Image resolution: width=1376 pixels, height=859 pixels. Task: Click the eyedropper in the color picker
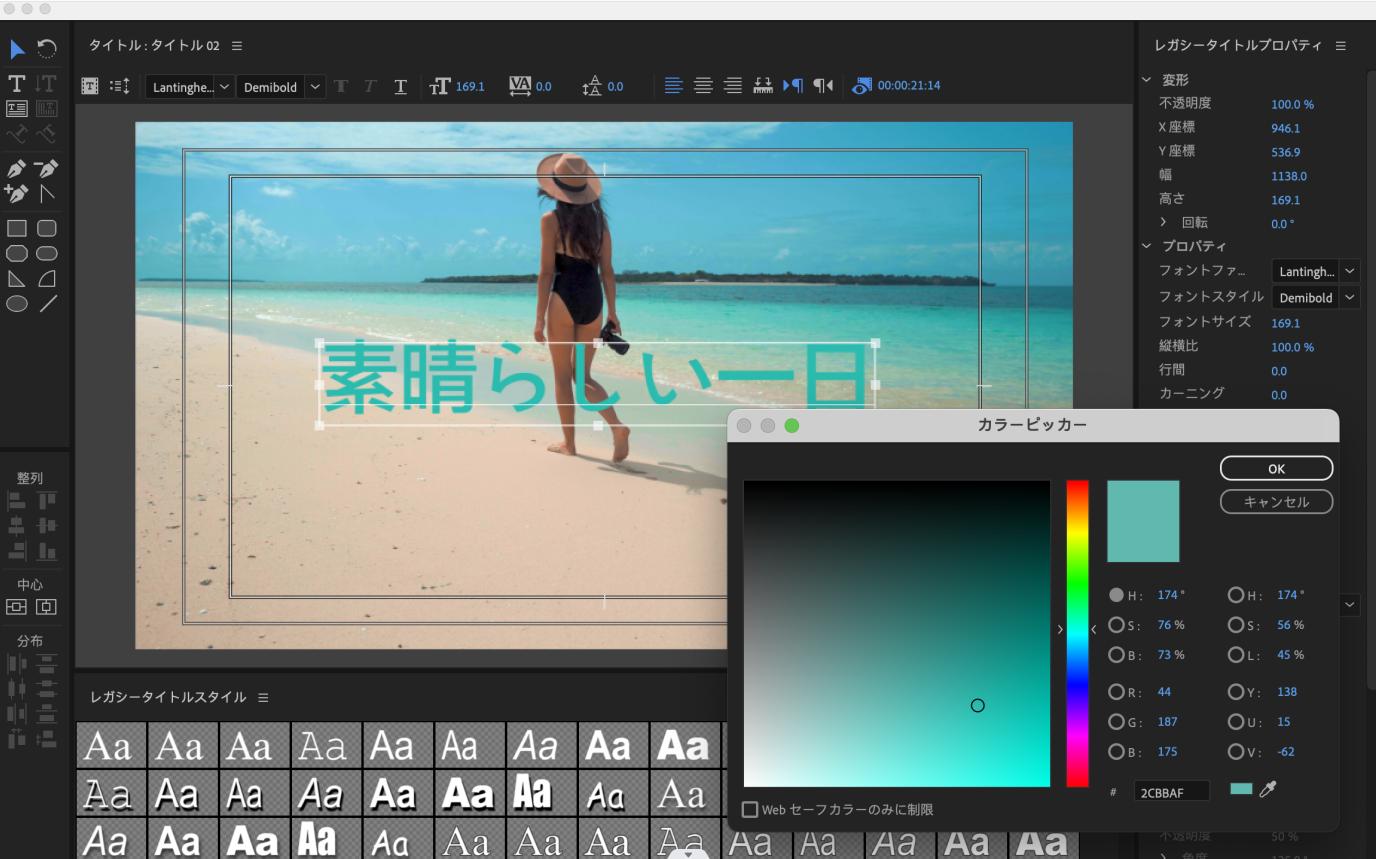(1268, 790)
